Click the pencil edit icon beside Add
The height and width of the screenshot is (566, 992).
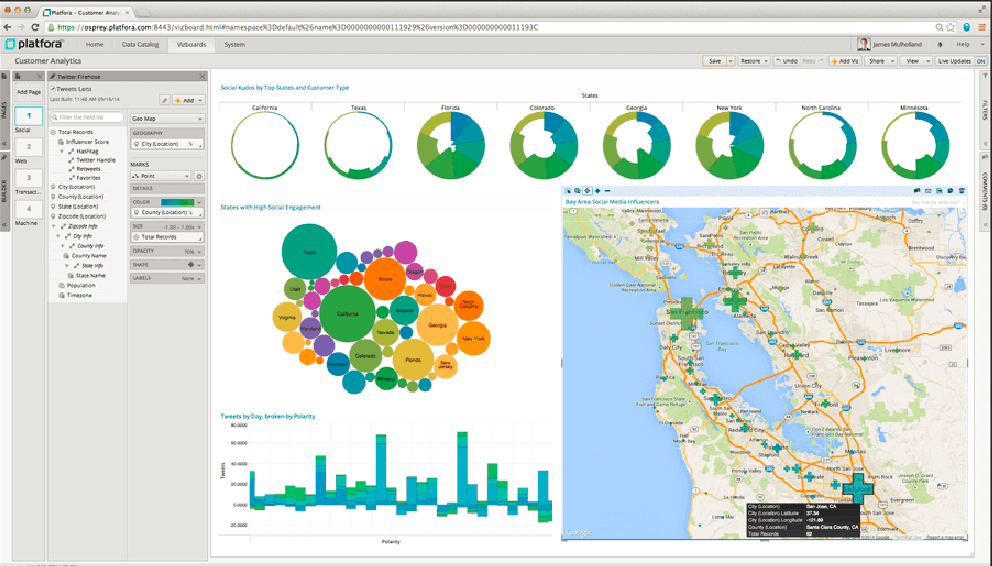pyautogui.click(x=165, y=100)
